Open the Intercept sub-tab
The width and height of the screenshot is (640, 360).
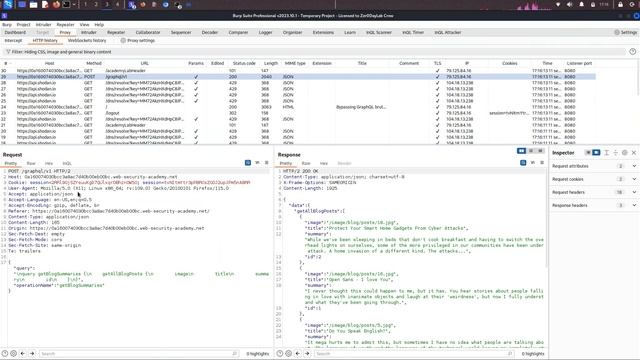[x=13, y=41]
